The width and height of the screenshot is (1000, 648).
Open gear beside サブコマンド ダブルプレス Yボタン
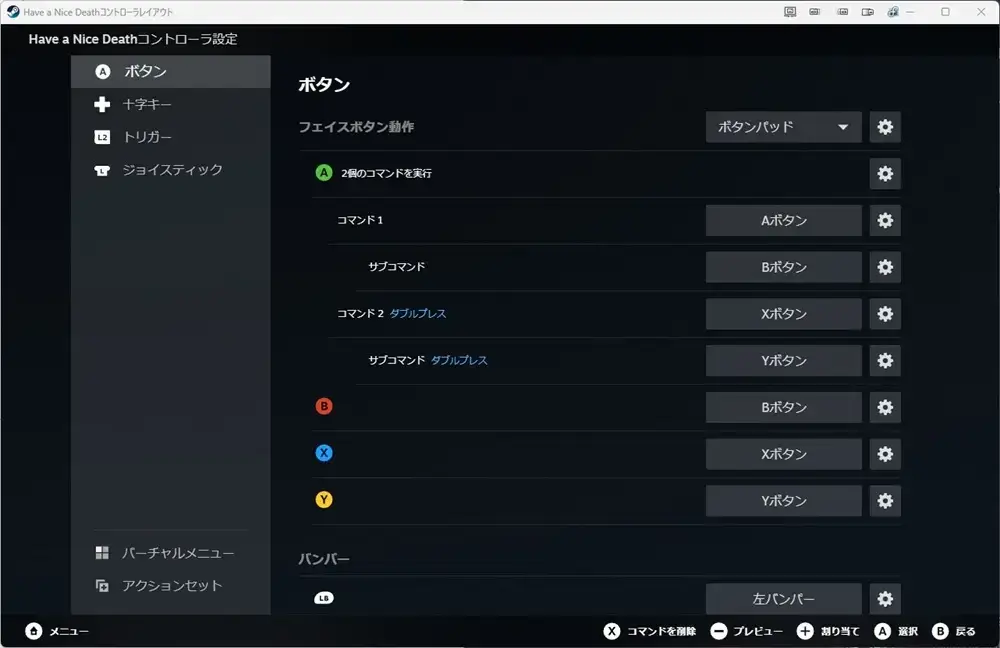pos(885,360)
